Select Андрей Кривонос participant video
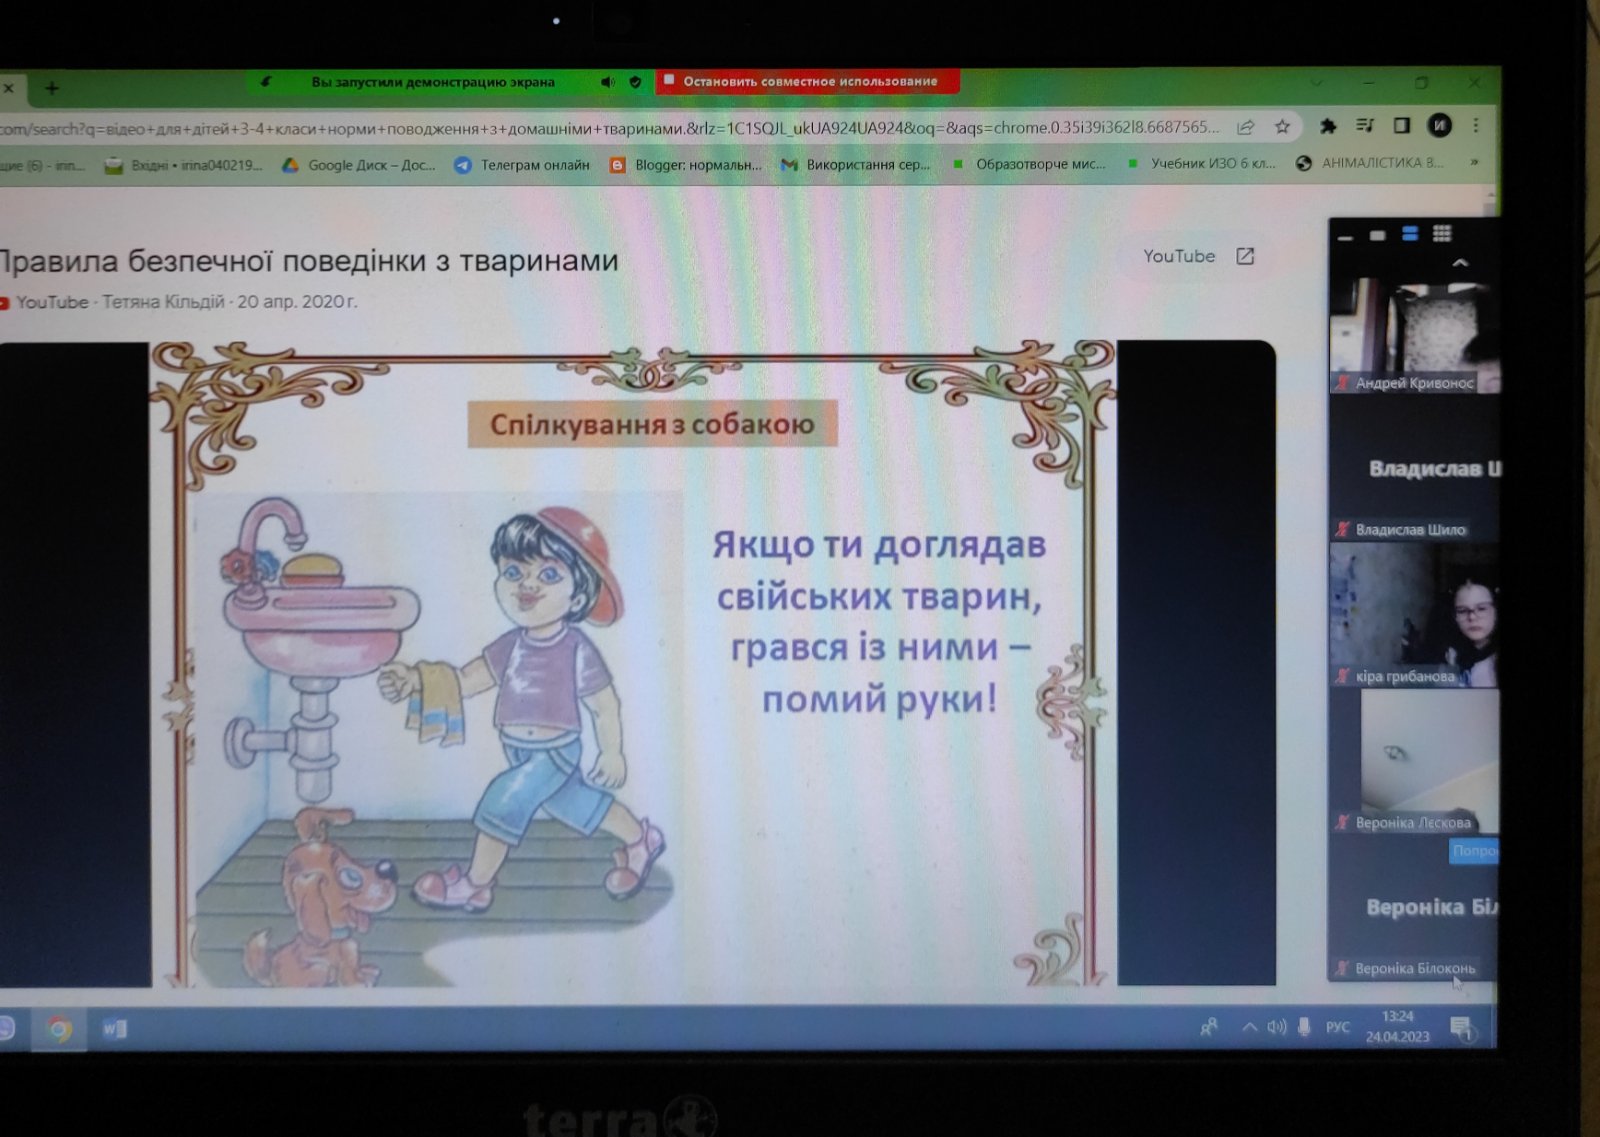 [x=1414, y=336]
